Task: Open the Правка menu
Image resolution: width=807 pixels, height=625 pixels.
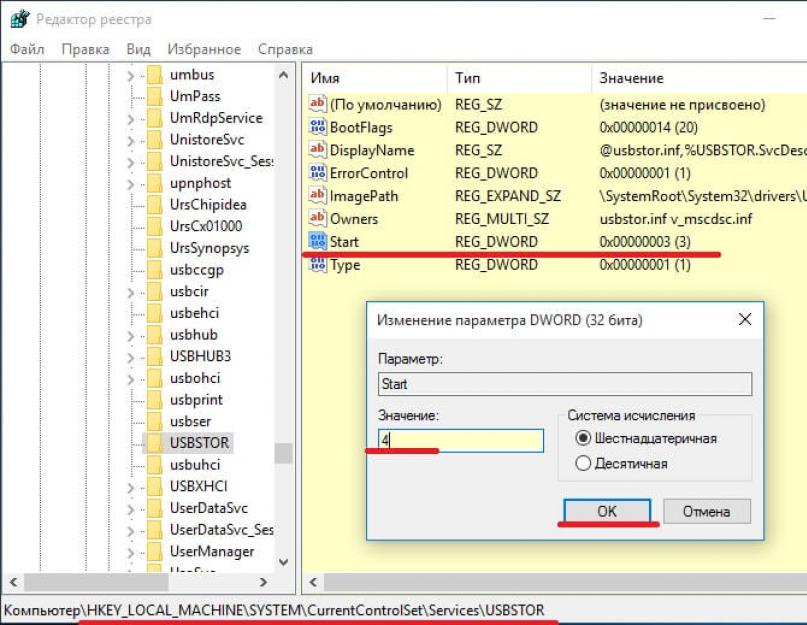Action: click(x=85, y=49)
